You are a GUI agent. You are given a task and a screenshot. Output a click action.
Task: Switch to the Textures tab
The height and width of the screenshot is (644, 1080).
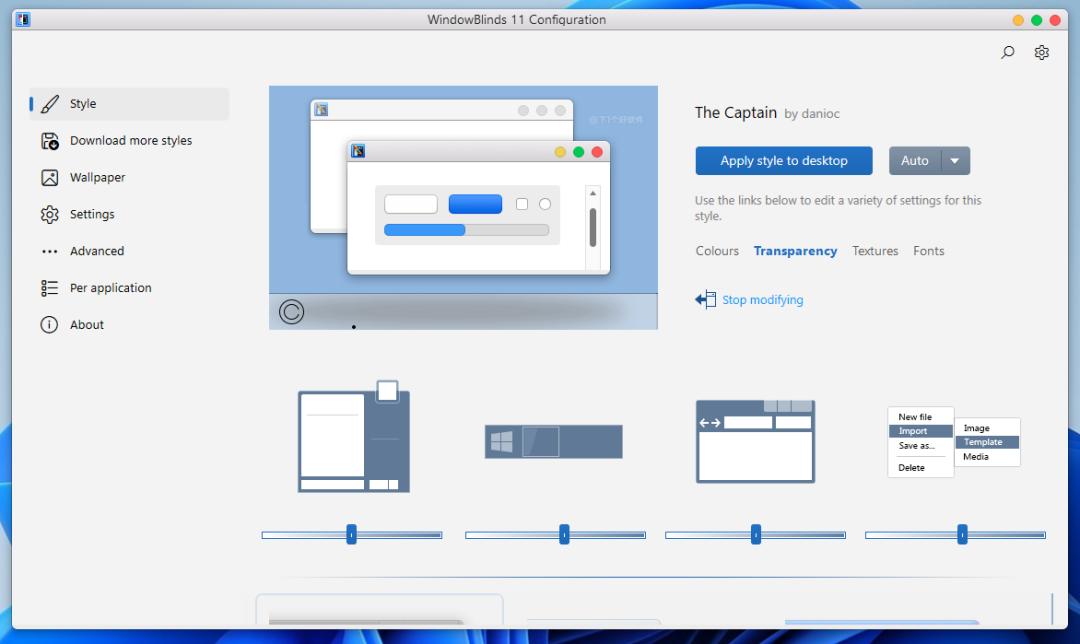pyautogui.click(x=875, y=251)
